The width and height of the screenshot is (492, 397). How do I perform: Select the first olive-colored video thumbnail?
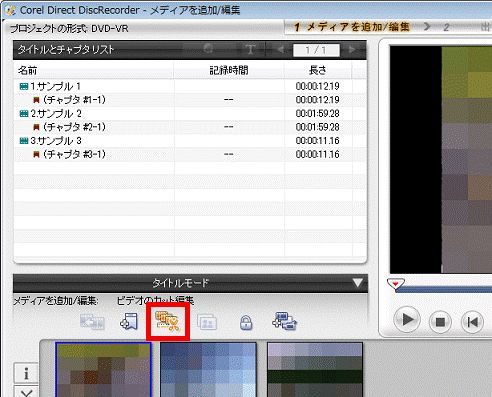(103, 370)
